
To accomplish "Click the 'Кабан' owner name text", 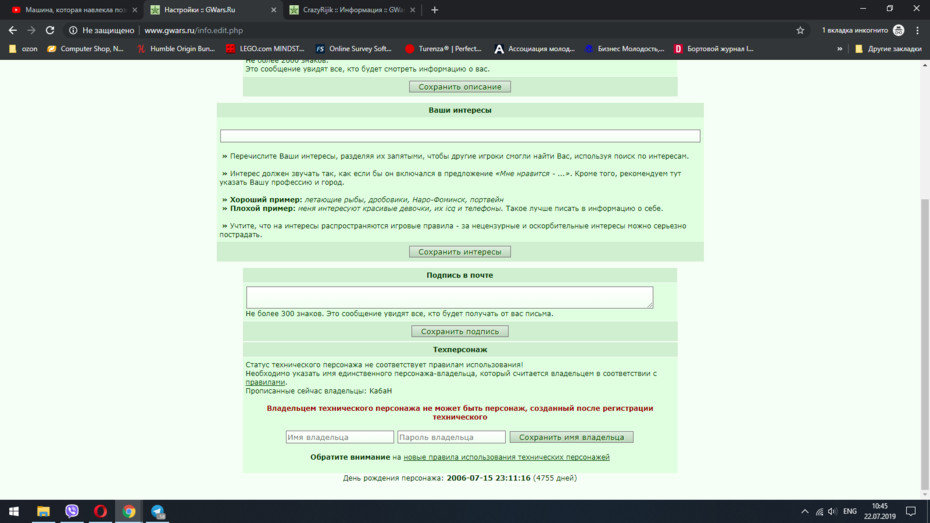I will point(381,391).
